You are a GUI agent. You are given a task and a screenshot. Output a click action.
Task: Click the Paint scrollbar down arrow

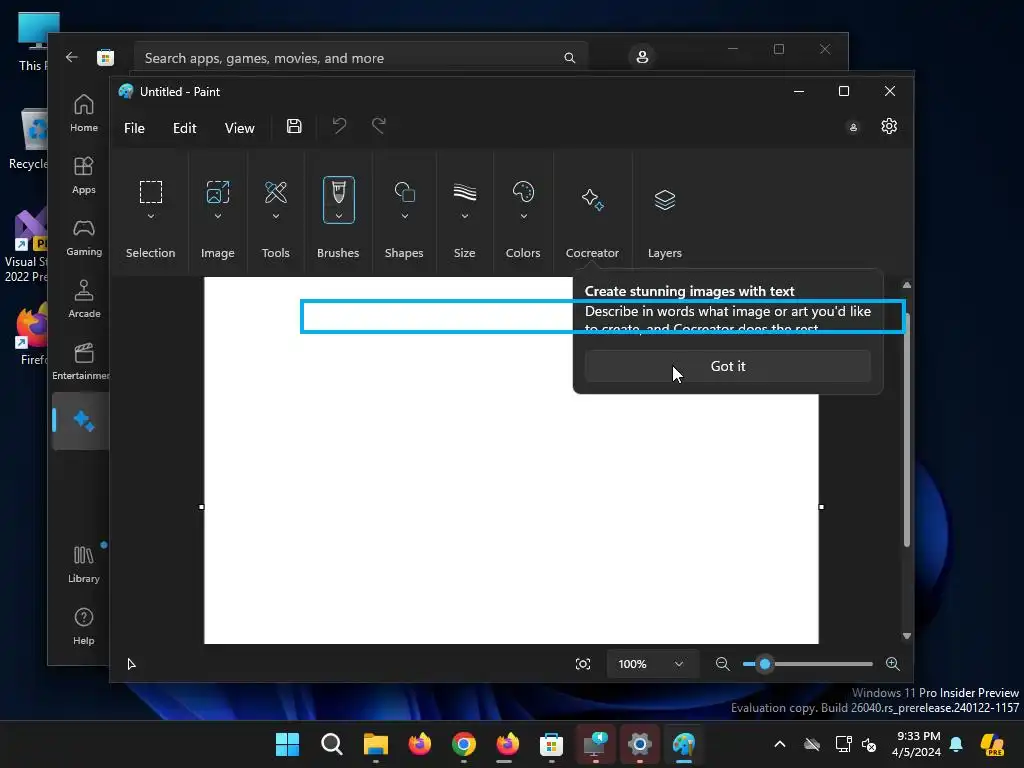click(906, 636)
